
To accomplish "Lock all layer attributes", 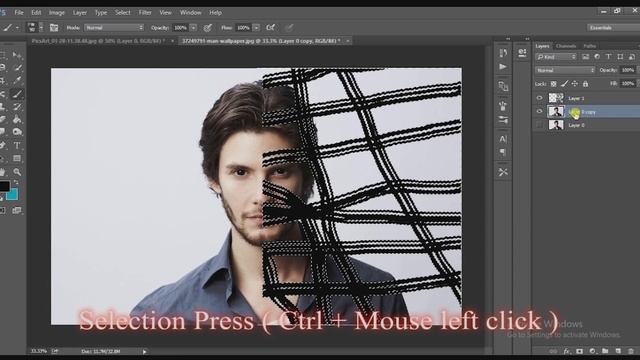I will point(585,84).
